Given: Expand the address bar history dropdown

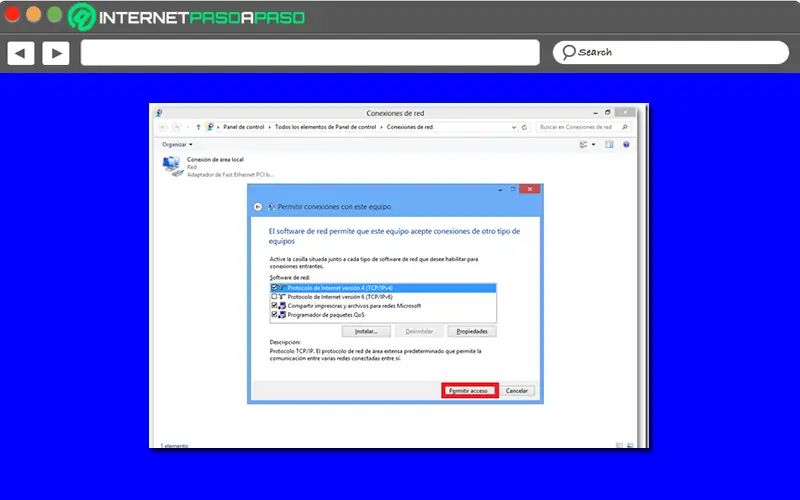Looking at the screenshot, I should 514,127.
